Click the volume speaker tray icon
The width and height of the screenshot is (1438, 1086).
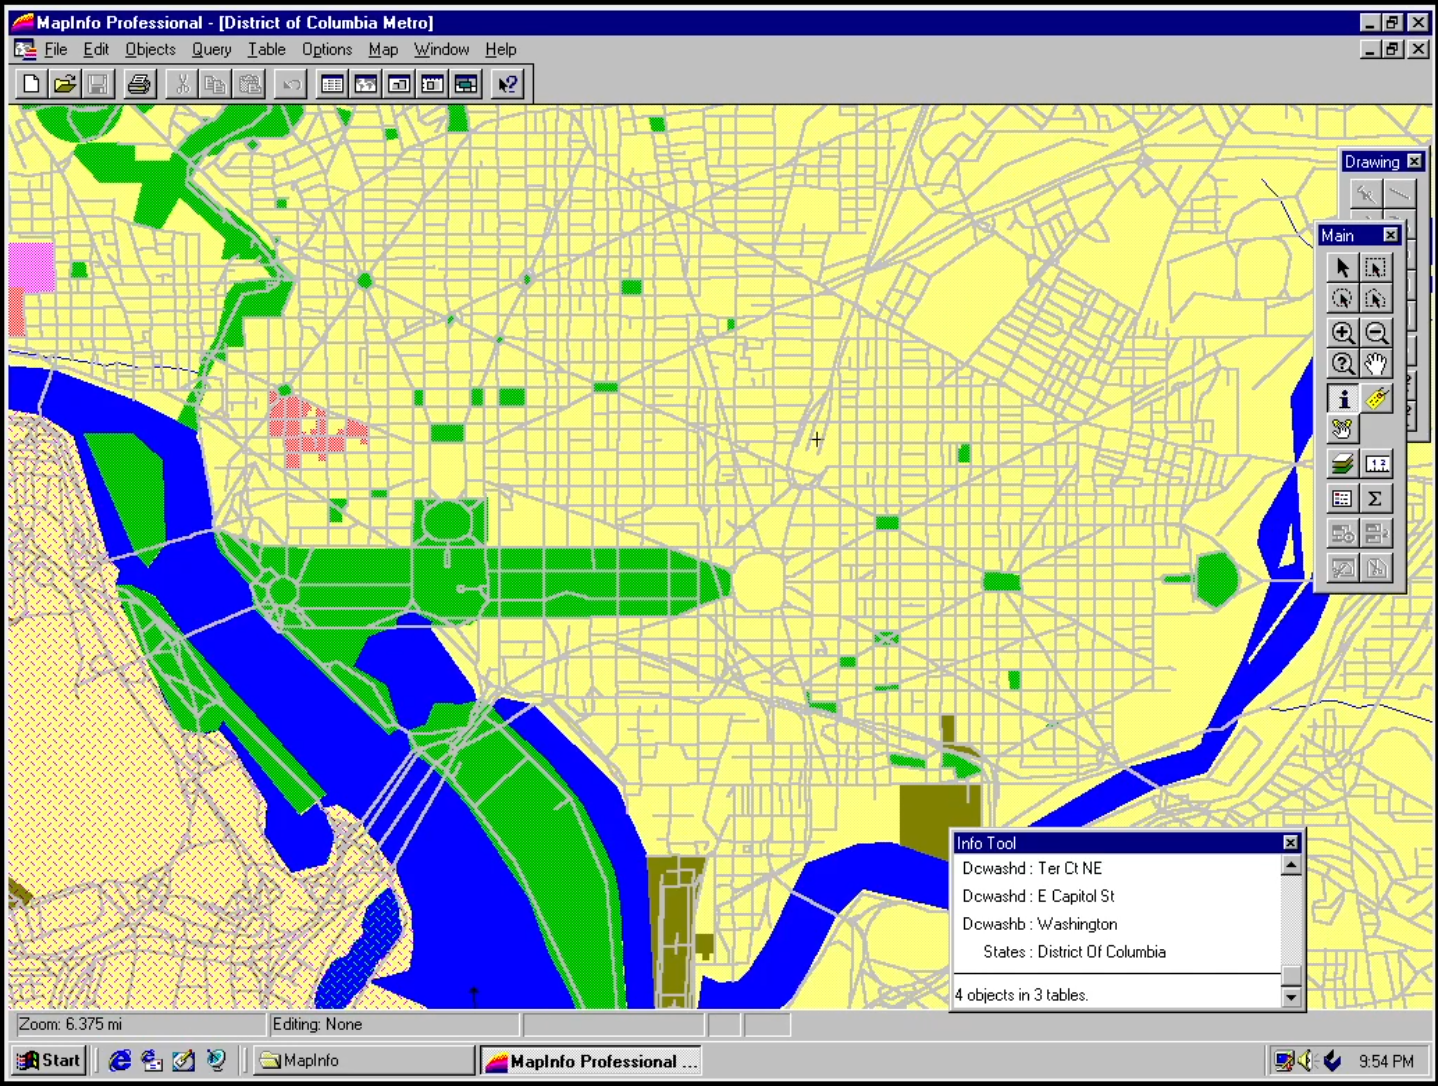point(1307,1061)
